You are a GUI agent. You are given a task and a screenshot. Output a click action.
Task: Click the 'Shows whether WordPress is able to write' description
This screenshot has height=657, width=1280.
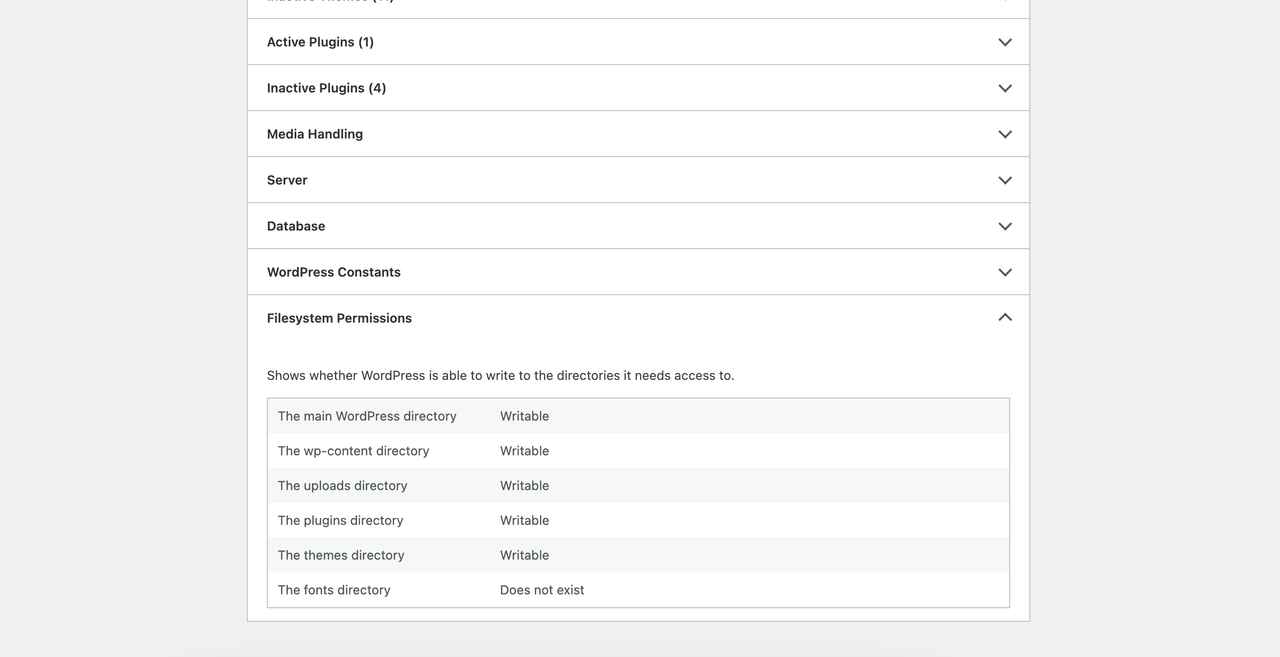coord(500,376)
